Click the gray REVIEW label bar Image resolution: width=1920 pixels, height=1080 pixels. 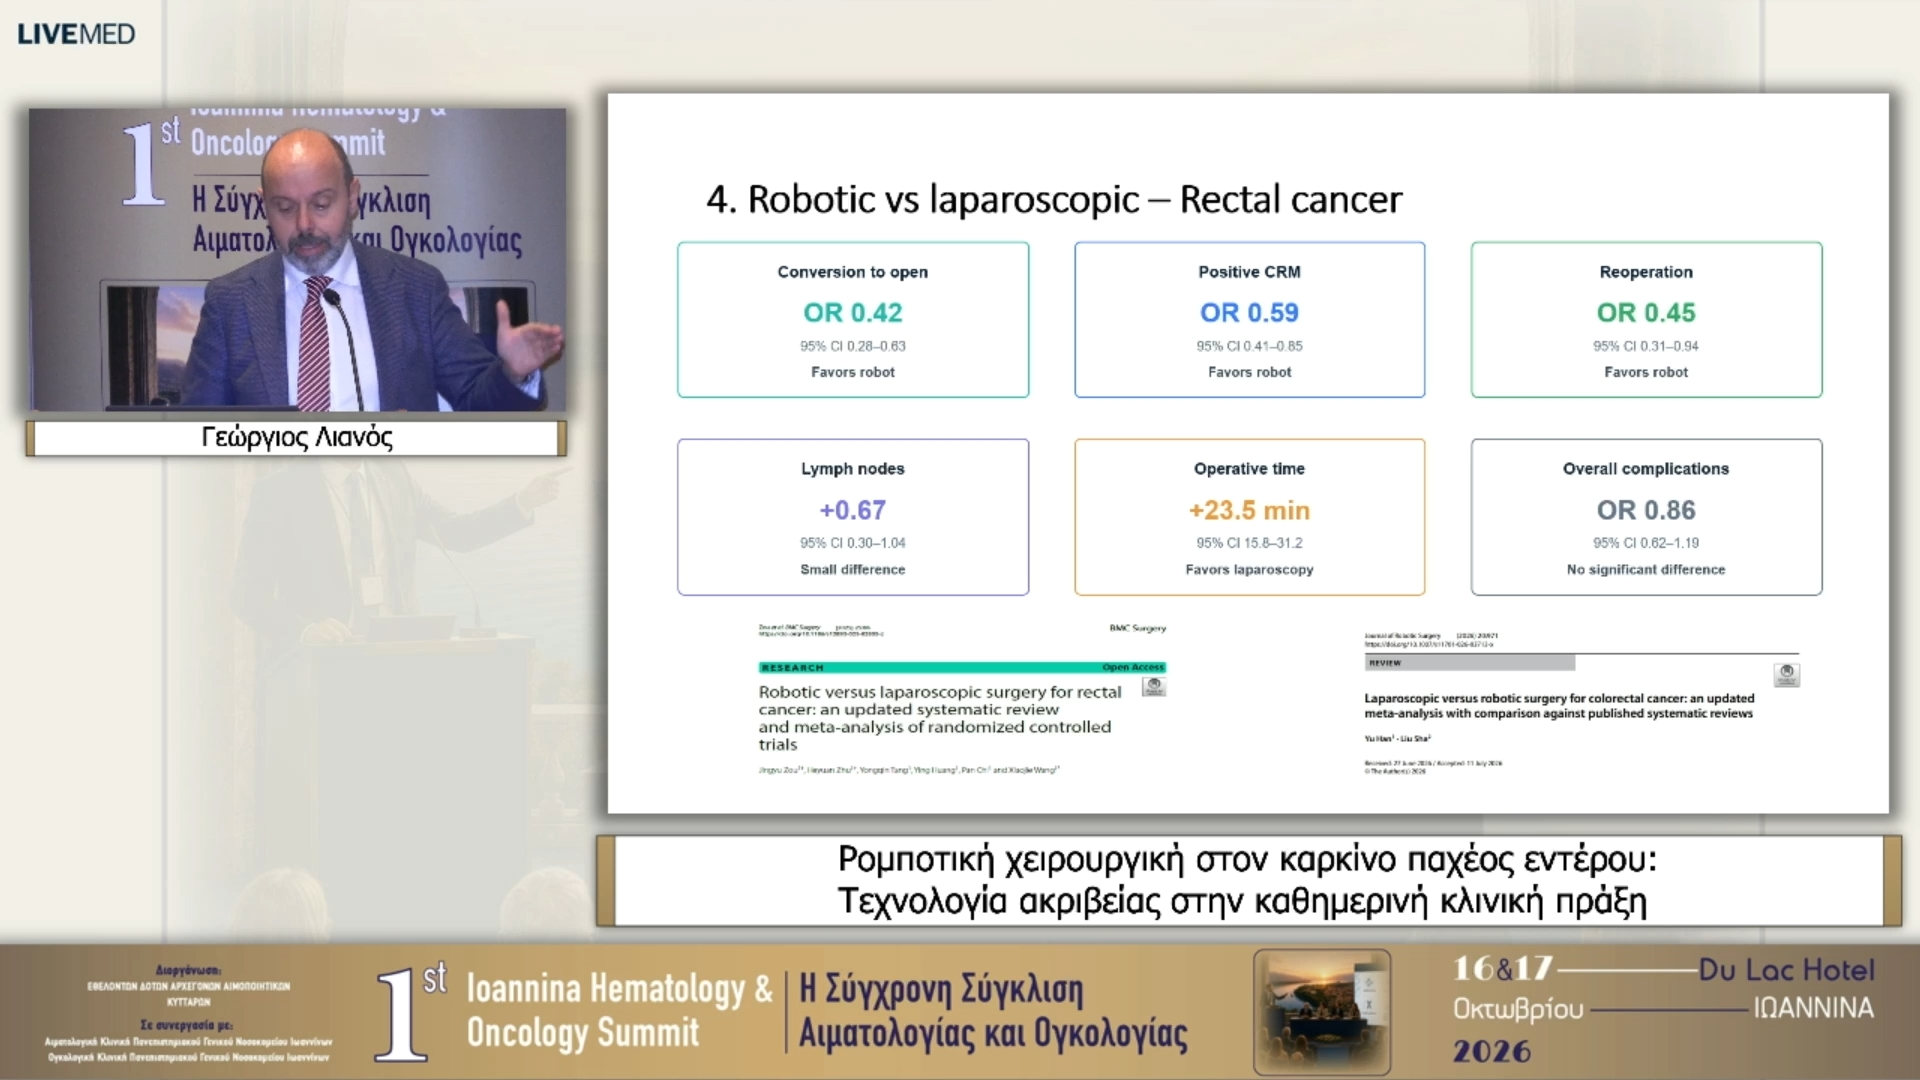coord(1469,663)
